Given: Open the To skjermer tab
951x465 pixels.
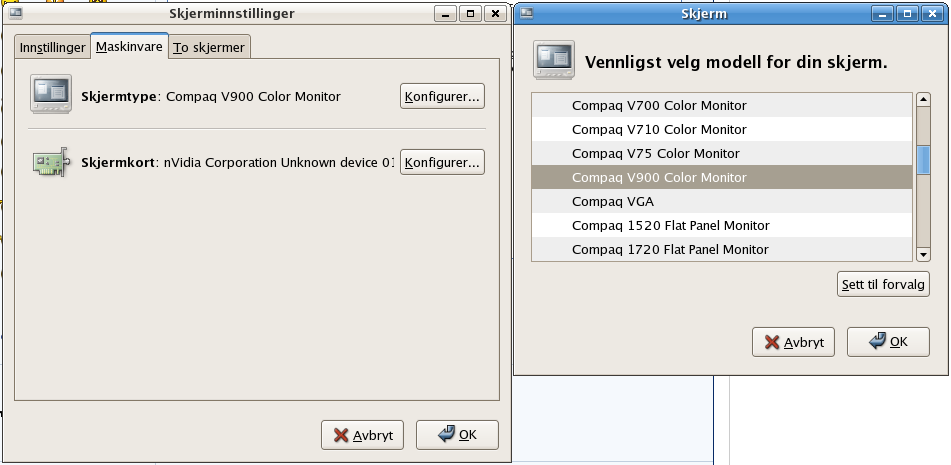Looking at the screenshot, I should tap(209, 47).
